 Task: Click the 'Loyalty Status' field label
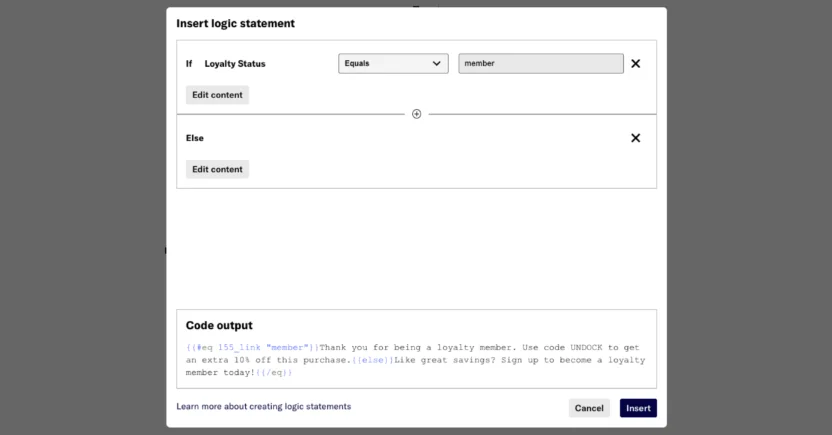235,64
